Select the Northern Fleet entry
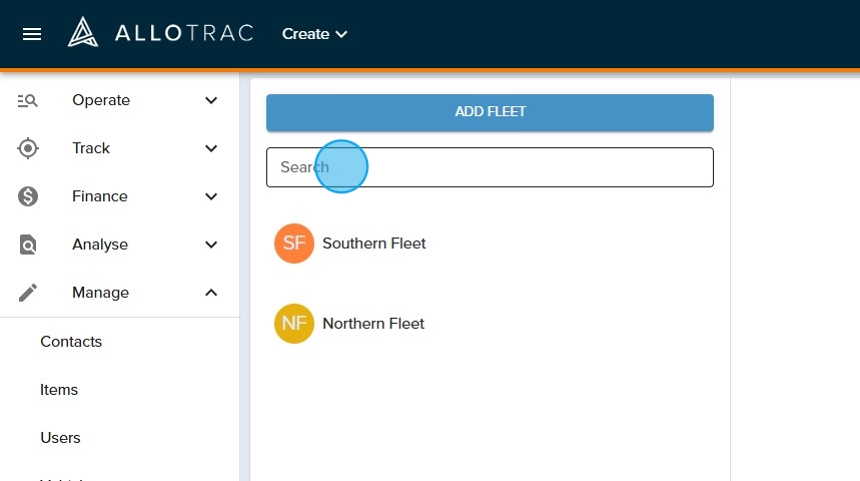This screenshot has height=481, width=860. tap(373, 324)
